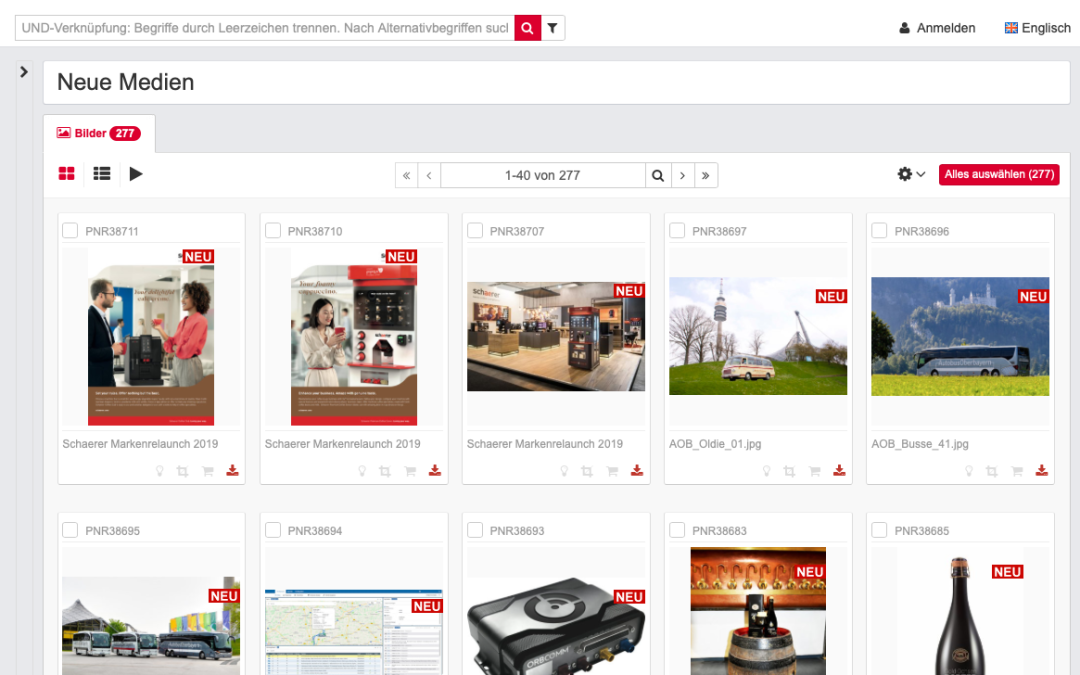Open the Englisch language selector
The width and height of the screenshot is (1080, 675).
(x=1038, y=27)
